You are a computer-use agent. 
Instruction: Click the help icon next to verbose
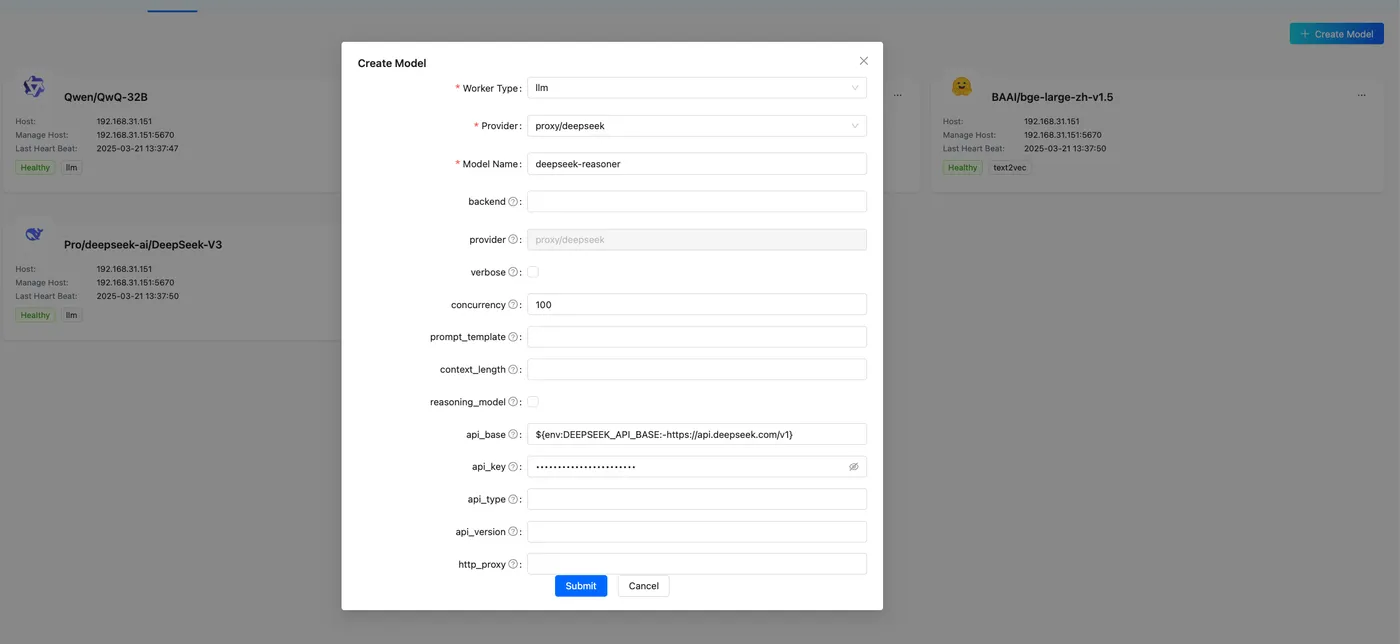[x=513, y=272]
